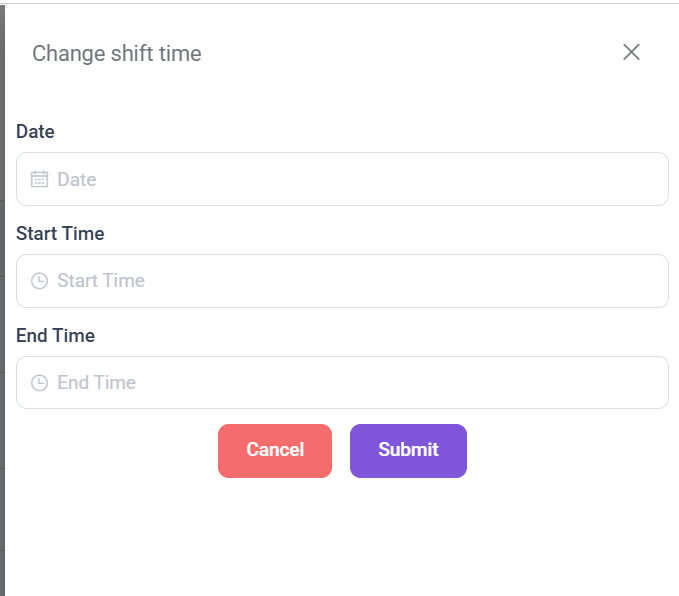Click the Date placeholder text
This screenshot has height=596, width=679.
coord(77,180)
